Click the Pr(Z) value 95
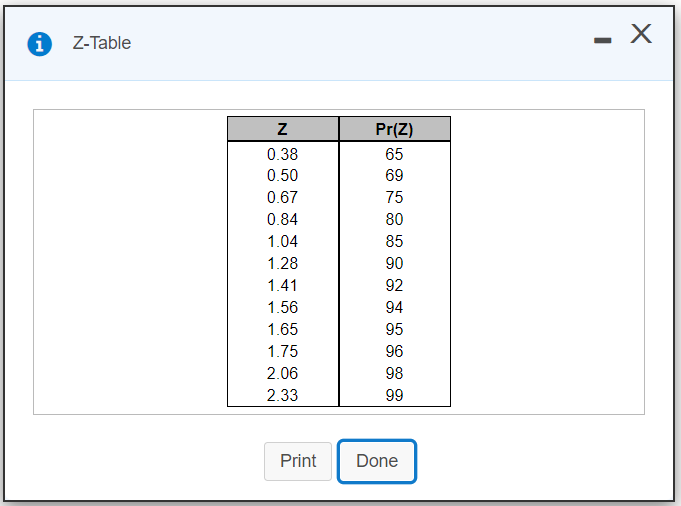 pos(394,329)
